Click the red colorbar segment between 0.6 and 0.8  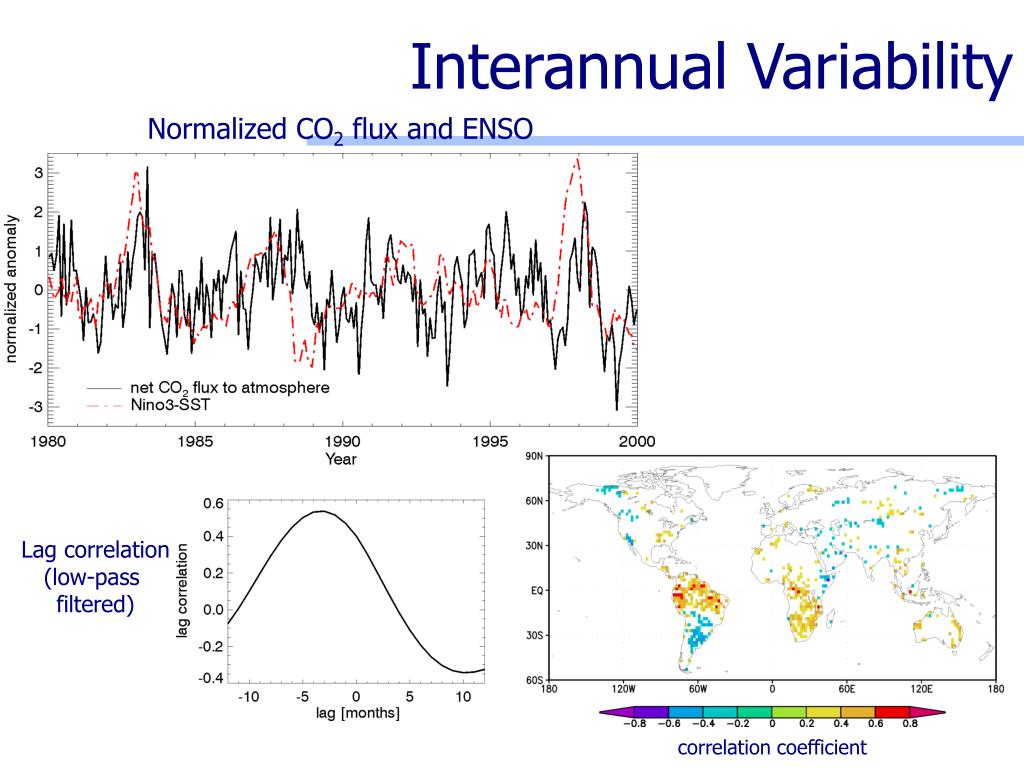[892, 712]
